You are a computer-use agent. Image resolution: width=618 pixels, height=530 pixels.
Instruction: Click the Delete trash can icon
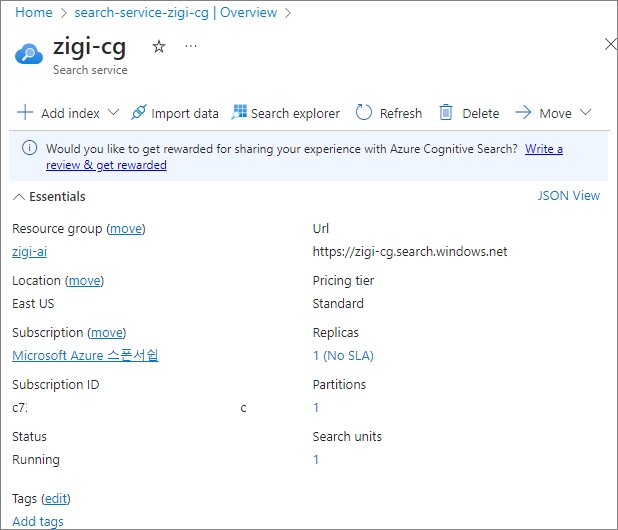coord(446,112)
